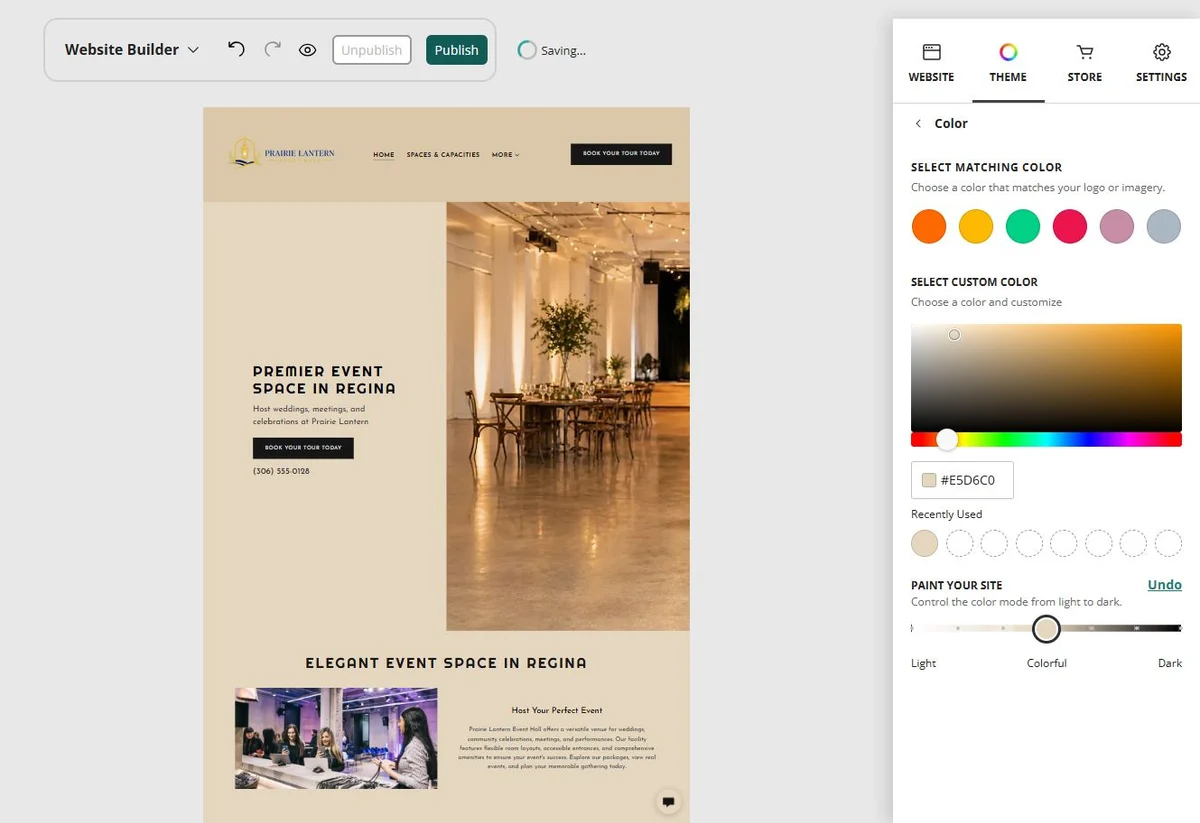Open the chat bubble icon
This screenshot has width=1200, height=823.
pyautogui.click(x=669, y=802)
